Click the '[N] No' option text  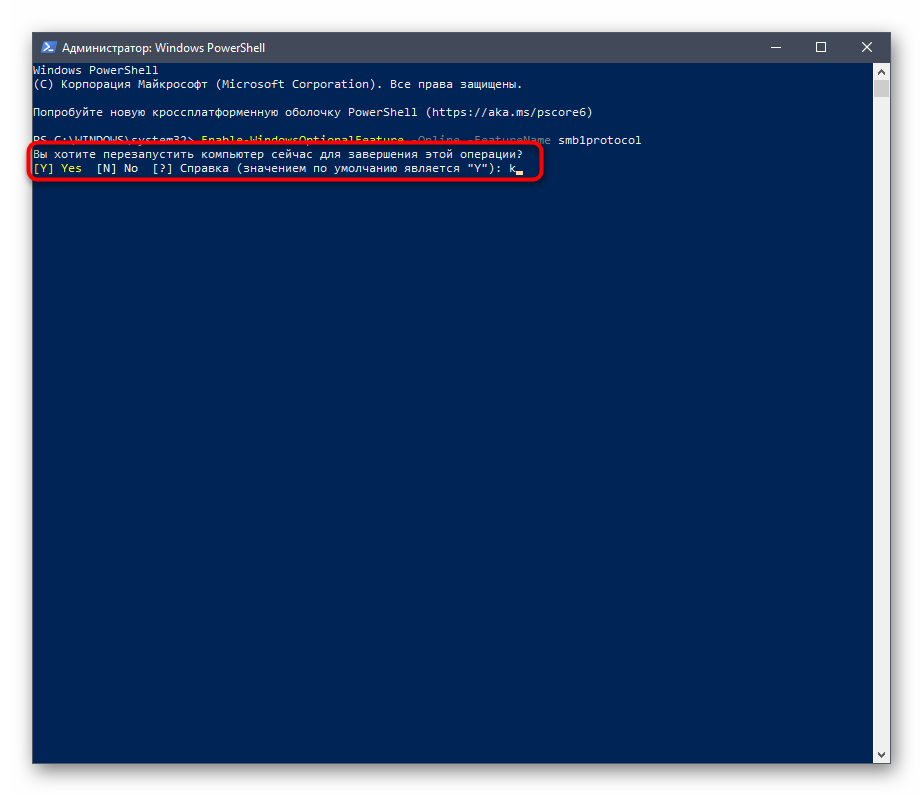tap(117, 168)
